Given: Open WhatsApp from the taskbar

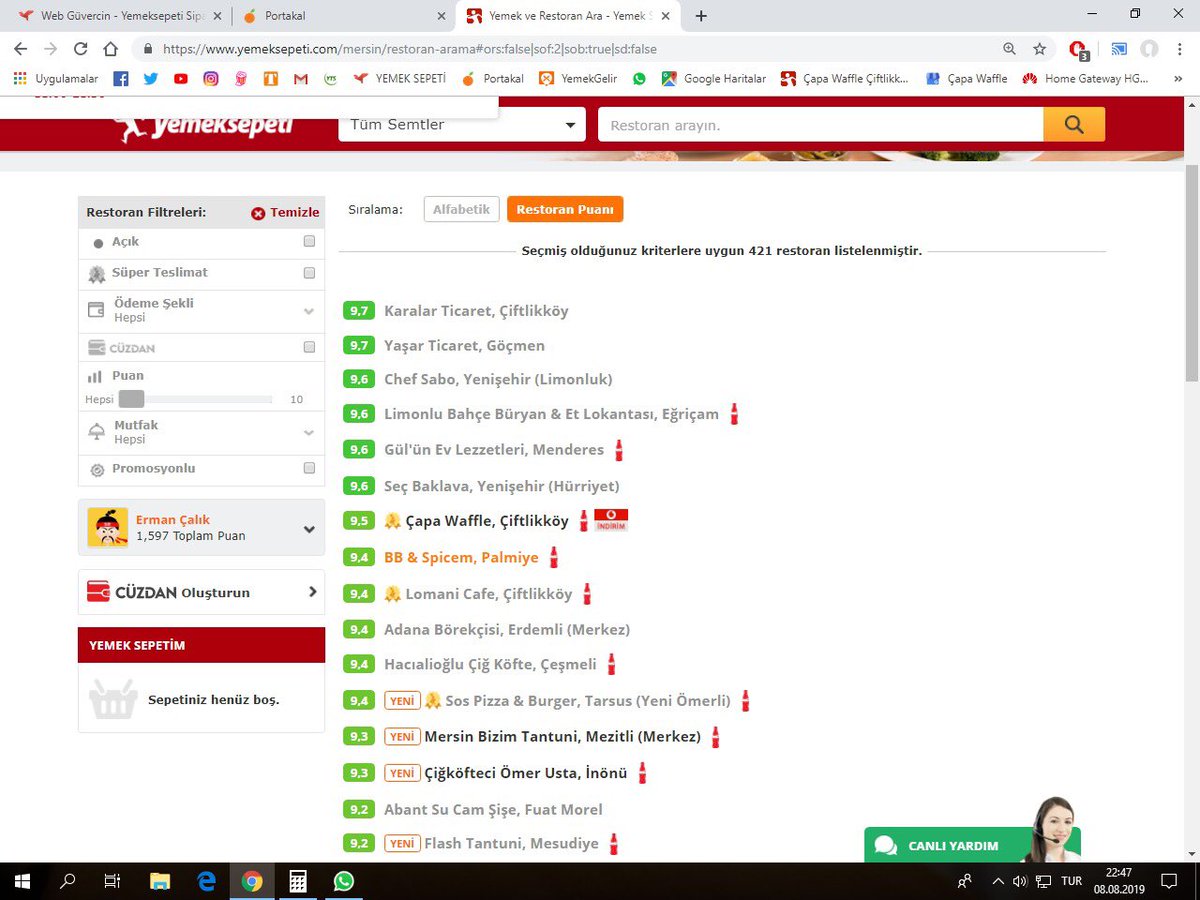Looking at the screenshot, I should [x=344, y=881].
